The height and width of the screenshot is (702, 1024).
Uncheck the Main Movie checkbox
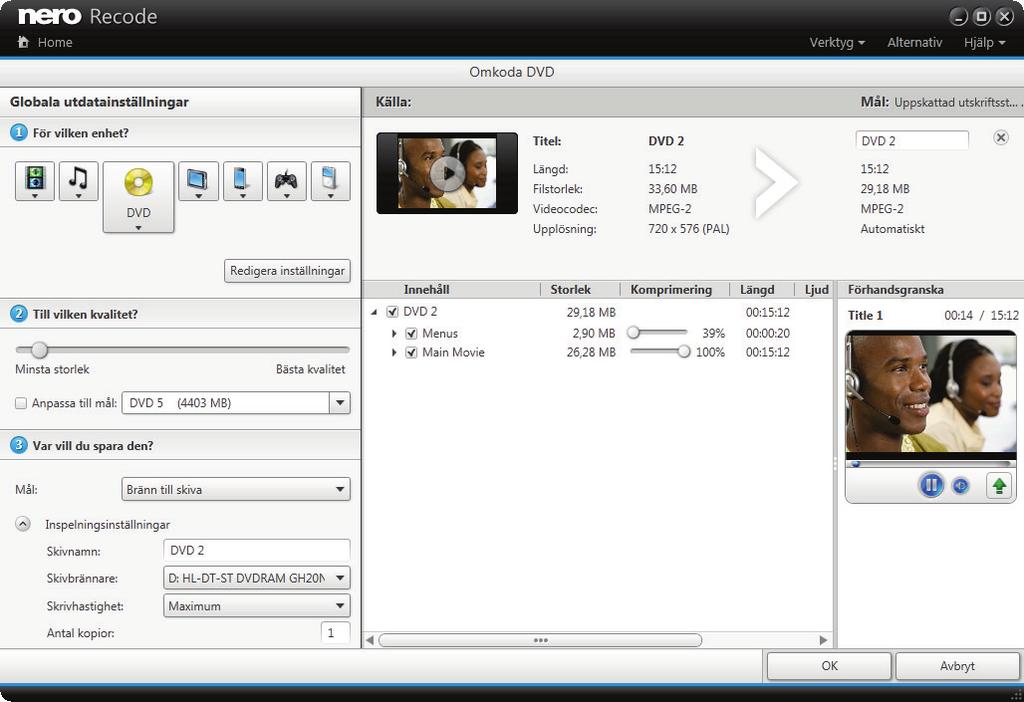pyautogui.click(x=411, y=352)
